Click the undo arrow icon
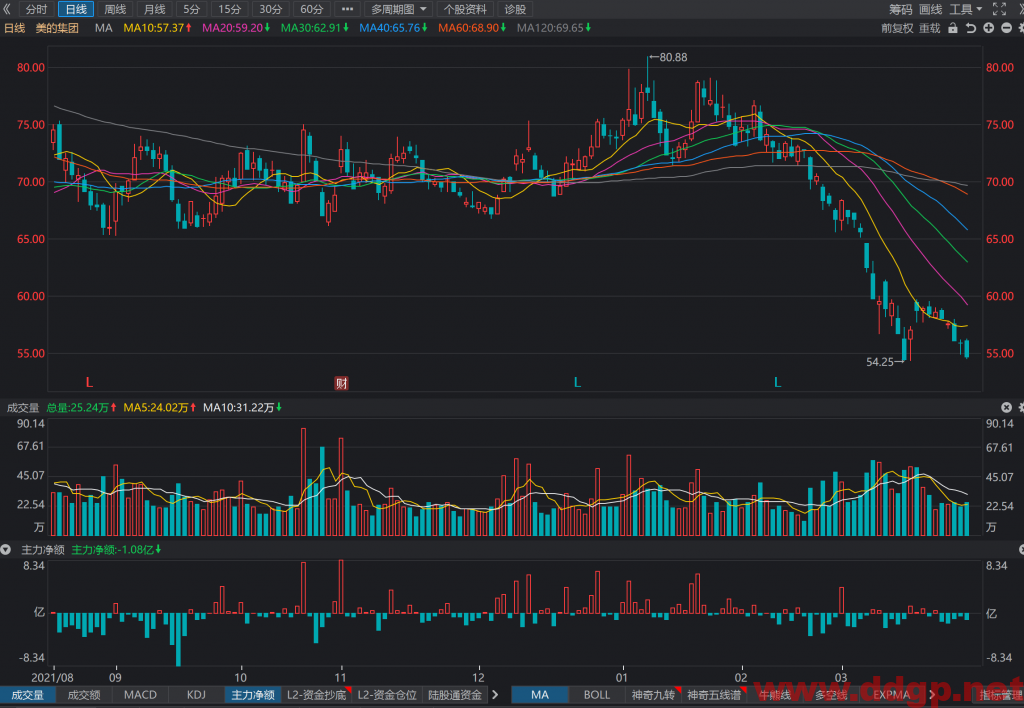Viewport: 1024px width, 708px height. (971, 28)
